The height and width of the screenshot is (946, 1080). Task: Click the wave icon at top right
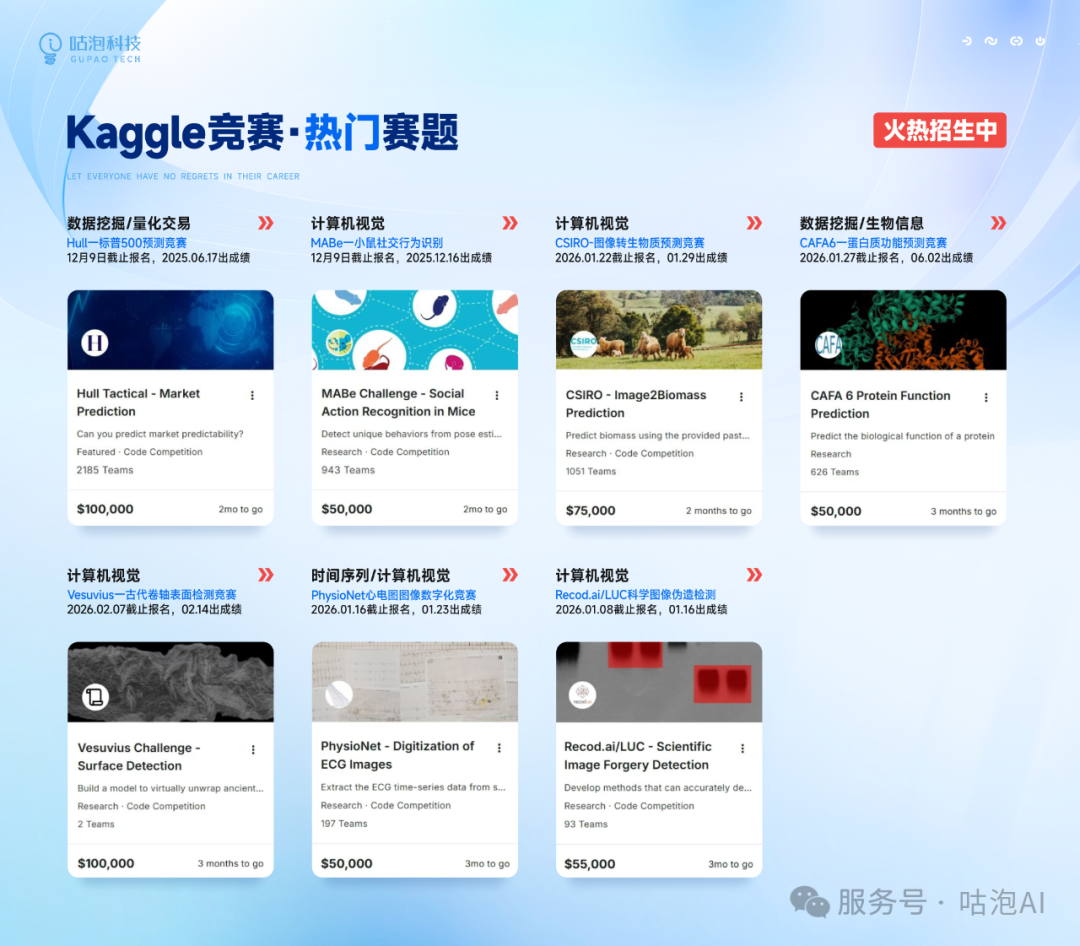click(x=990, y=41)
